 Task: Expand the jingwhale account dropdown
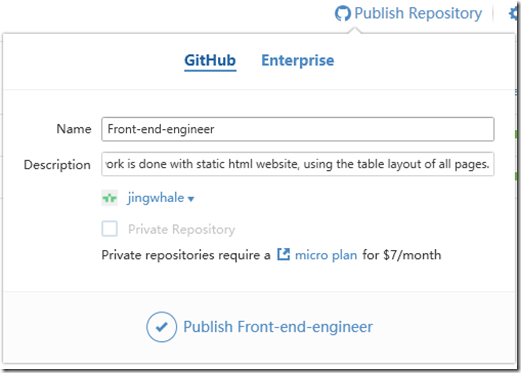tap(161, 198)
